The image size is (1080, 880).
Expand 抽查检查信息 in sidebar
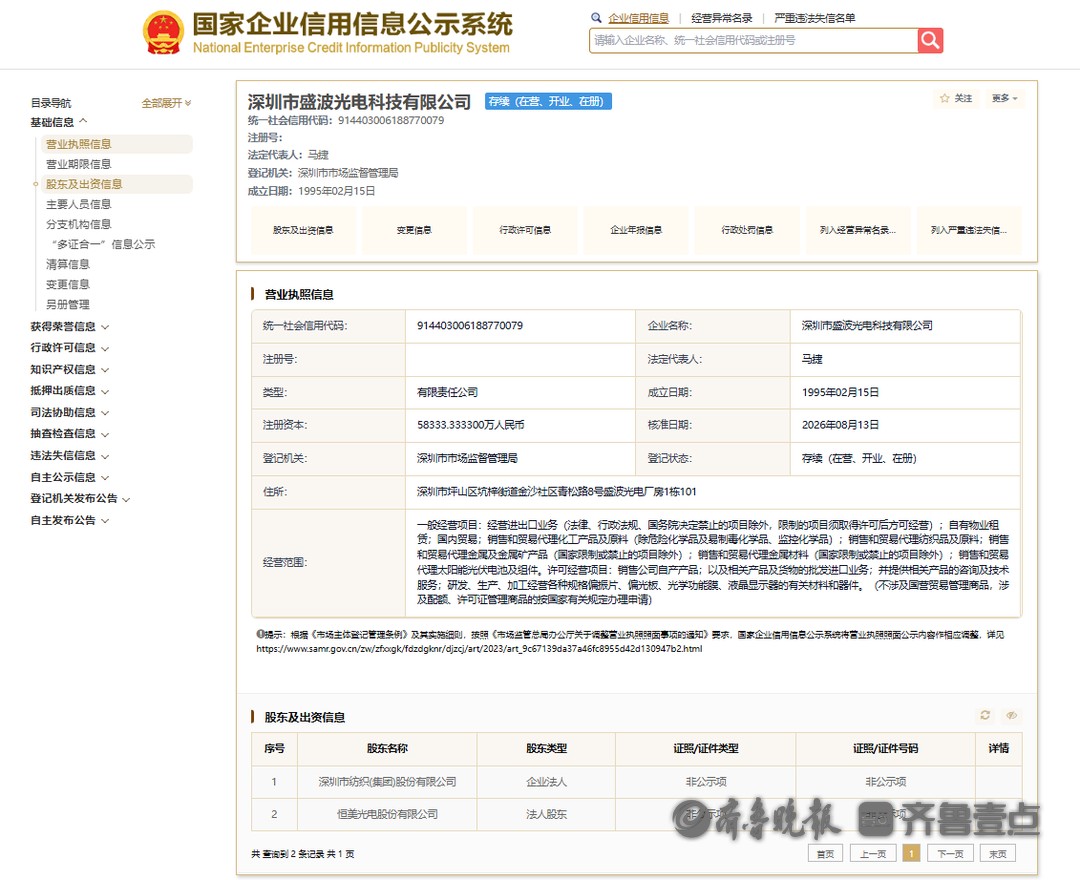click(70, 434)
